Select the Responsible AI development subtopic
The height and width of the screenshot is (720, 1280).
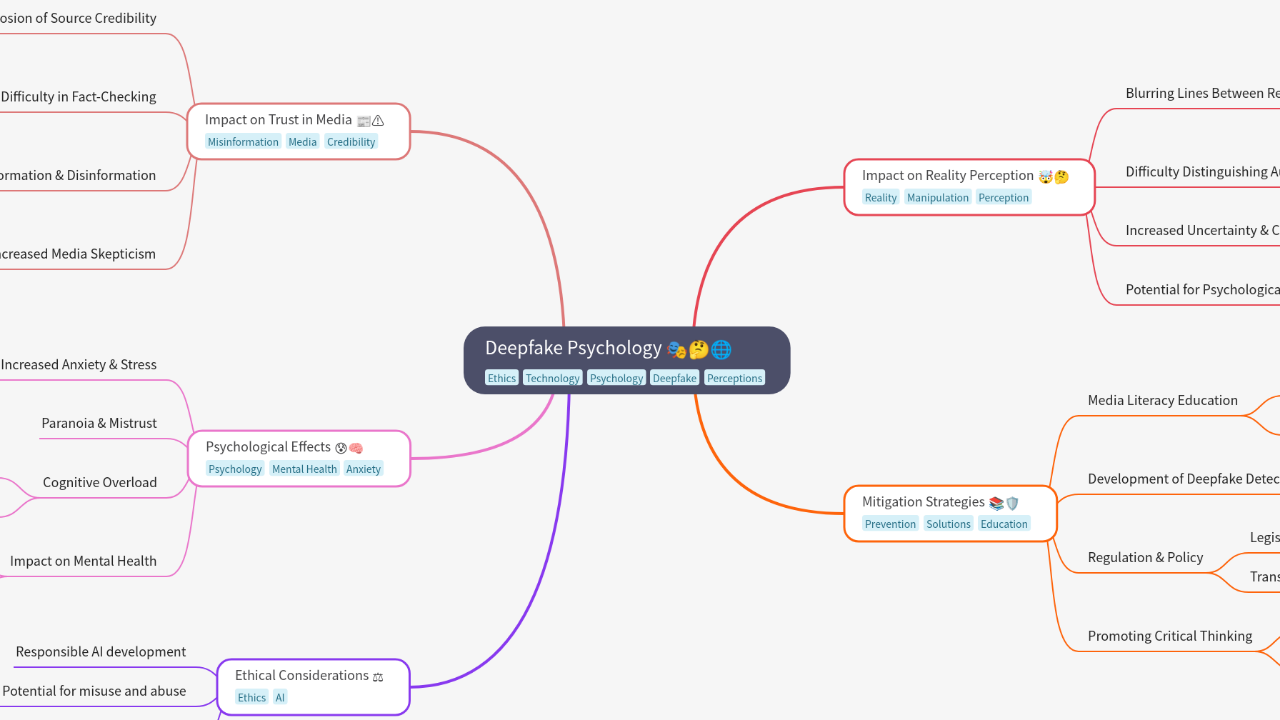click(101, 652)
